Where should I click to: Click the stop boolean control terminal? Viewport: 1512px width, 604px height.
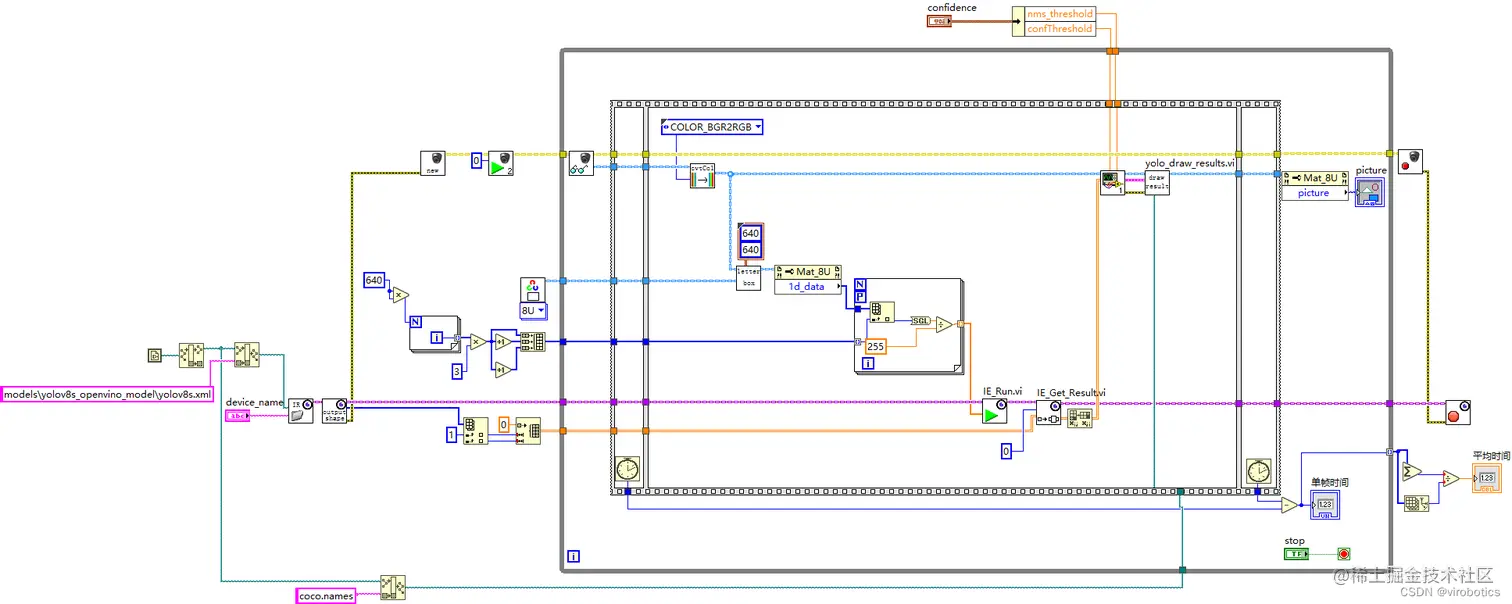[x=1297, y=553]
